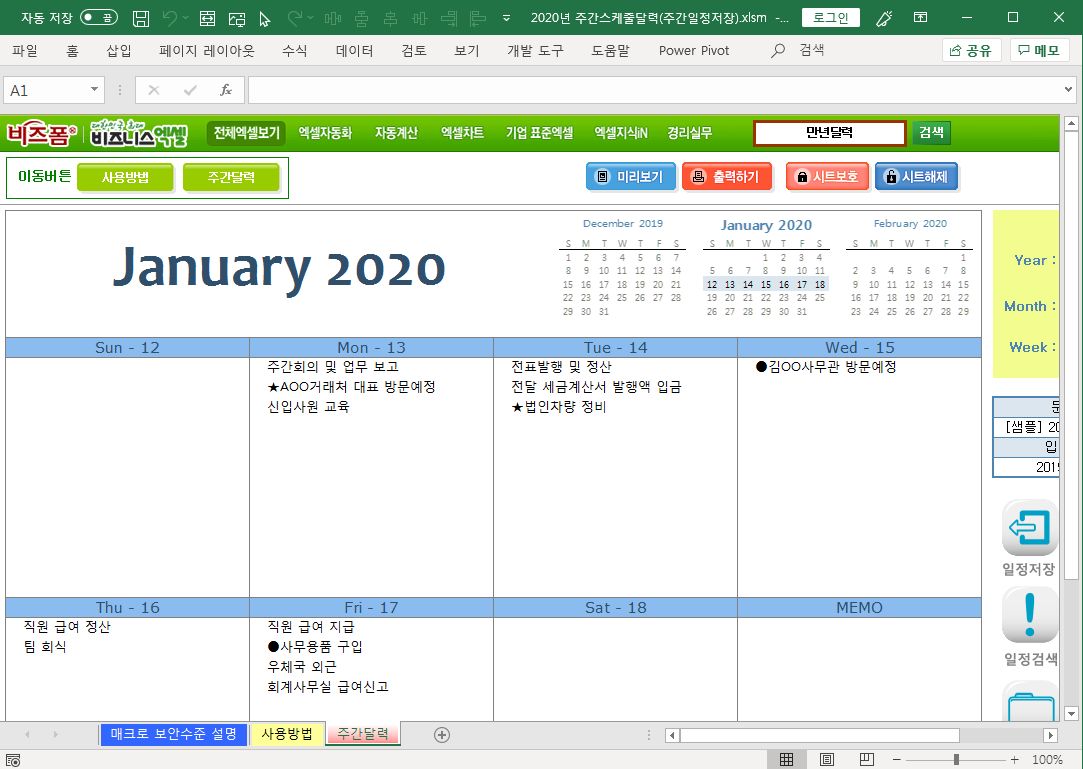Click the align right objects icon
Image resolution: width=1083 pixels, height=769 pixels.
pos(450,19)
